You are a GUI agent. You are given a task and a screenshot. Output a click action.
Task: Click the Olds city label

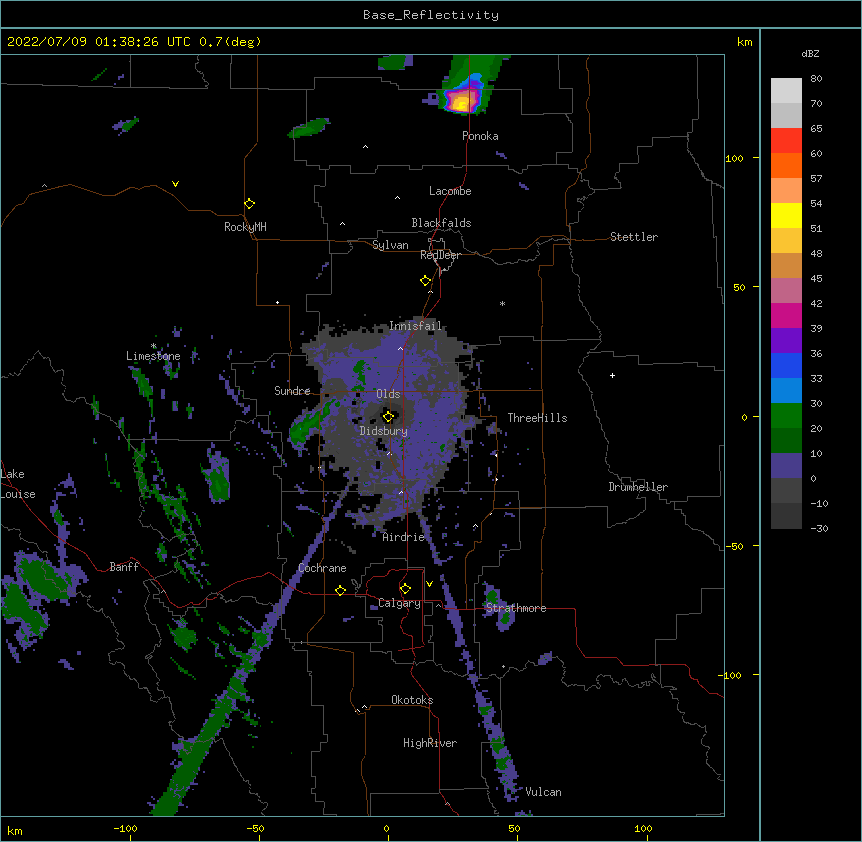pyautogui.click(x=388, y=394)
